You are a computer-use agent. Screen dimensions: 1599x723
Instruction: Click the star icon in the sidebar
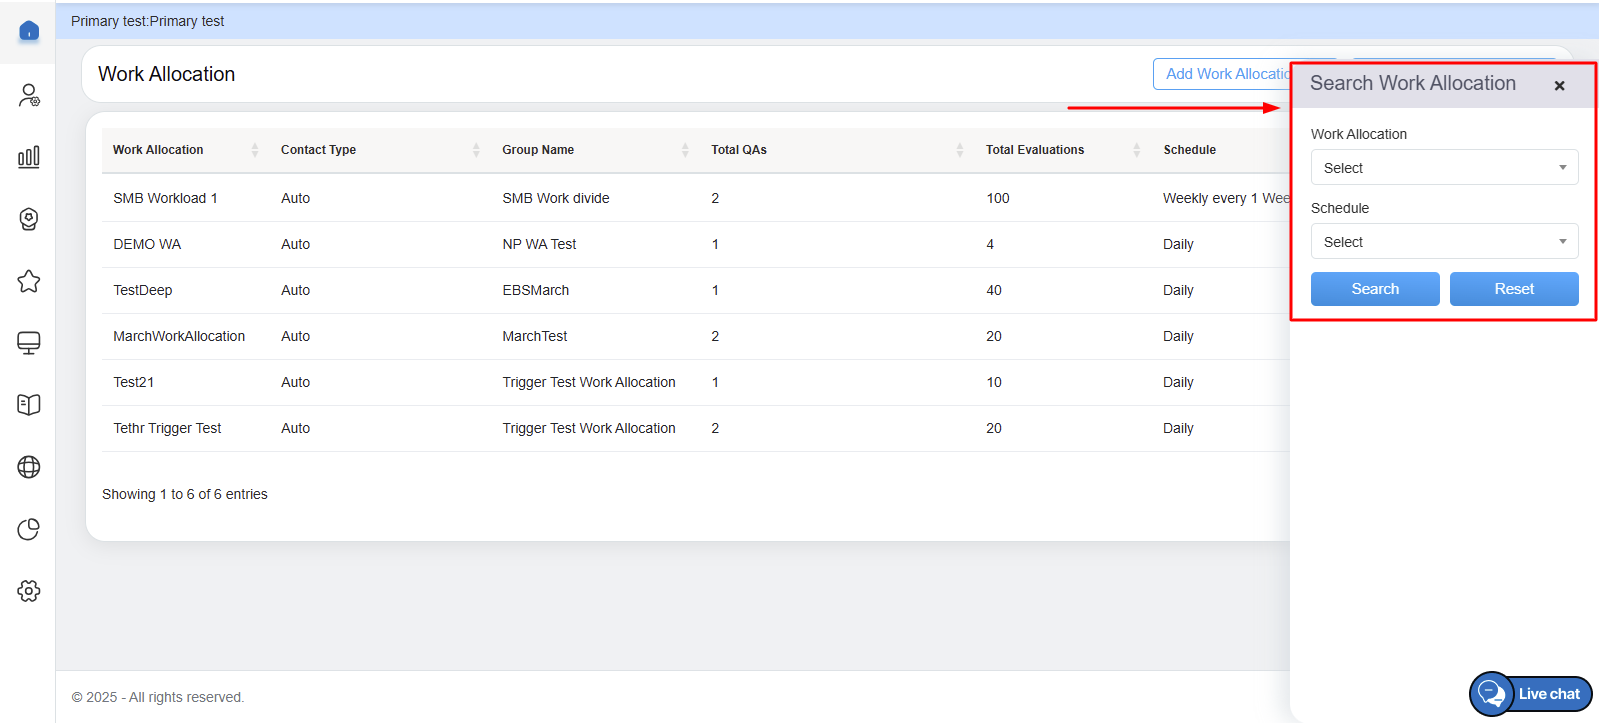point(29,281)
